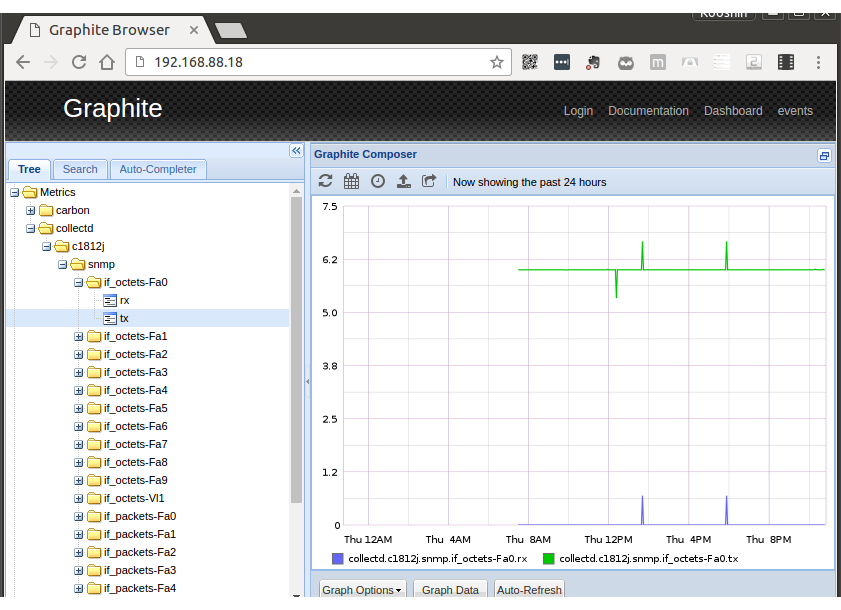Open the date range calendar icon

(351, 181)
